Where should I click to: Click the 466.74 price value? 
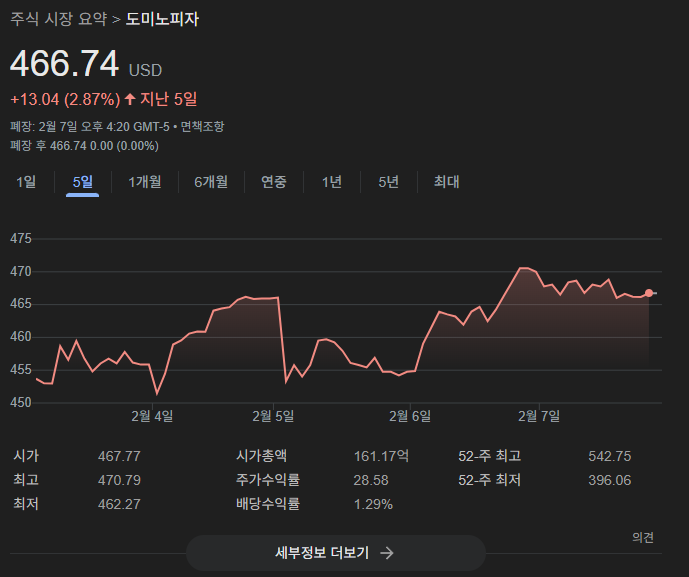pos(65,64)
